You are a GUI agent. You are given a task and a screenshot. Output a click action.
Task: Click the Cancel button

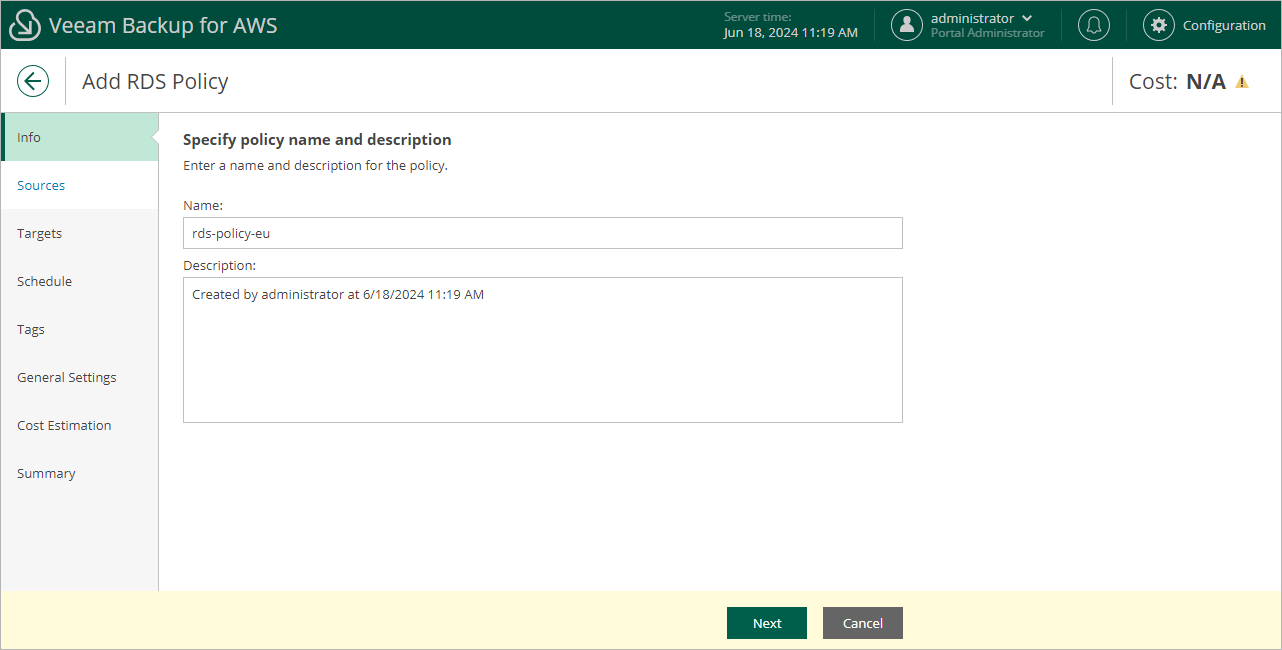pyautogui.click(x=863, y=623)
